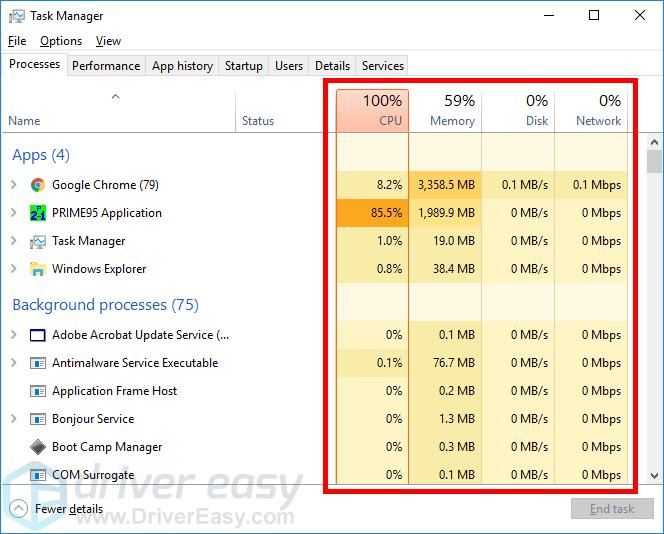Open the Options menu
Image resolution: width=664 pixels, height=534 pixels.
61,41
